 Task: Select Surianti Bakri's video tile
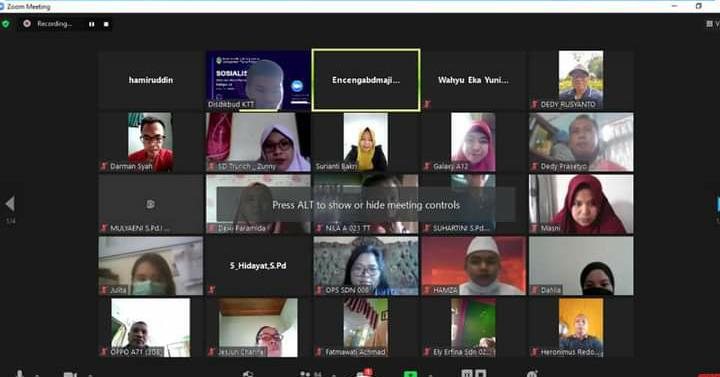tap(366, 142)
